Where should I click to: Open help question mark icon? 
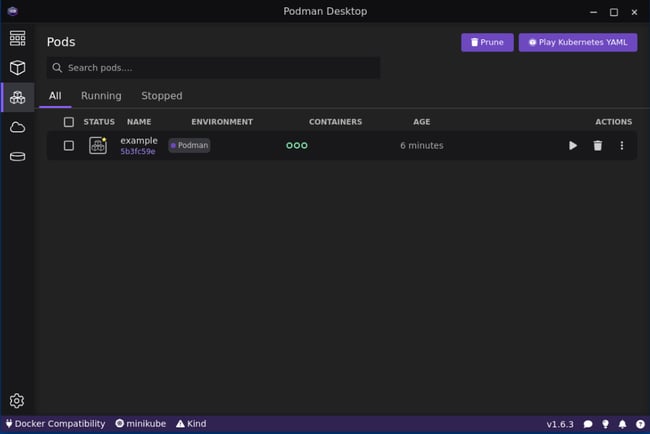[640, 424]
